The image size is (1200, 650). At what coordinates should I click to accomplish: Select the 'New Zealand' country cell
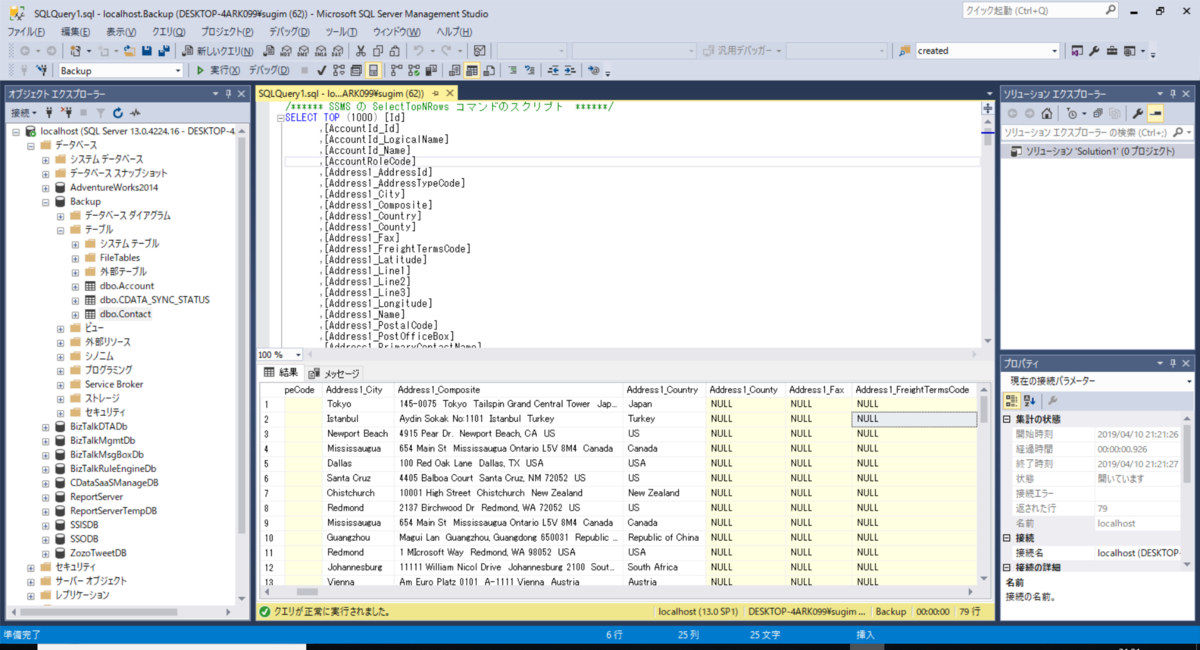(664, 493)
